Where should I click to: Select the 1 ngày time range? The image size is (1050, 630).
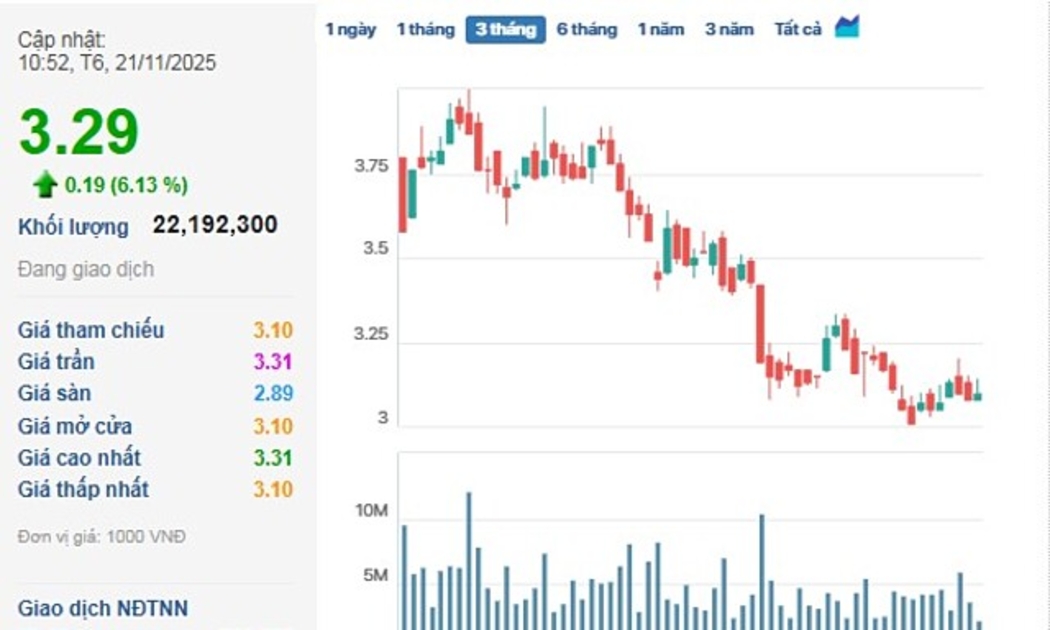coord(350,29)
